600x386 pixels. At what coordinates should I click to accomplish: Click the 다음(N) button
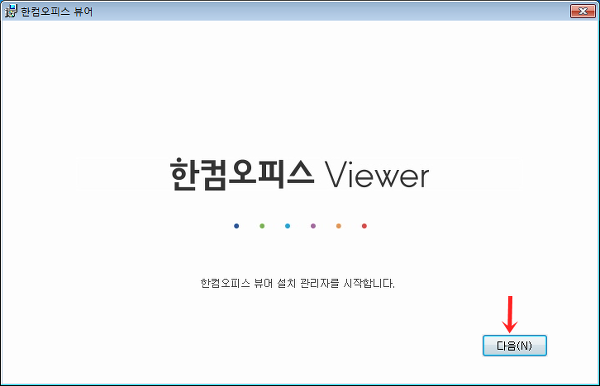514,345
